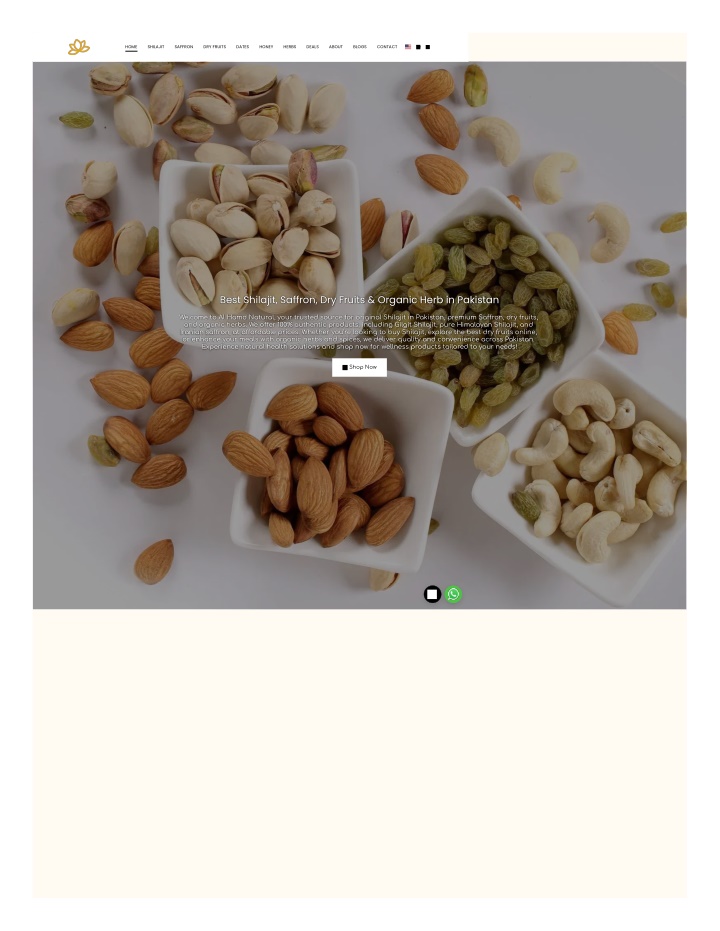Open the Honey menu item

coord(265,47)
